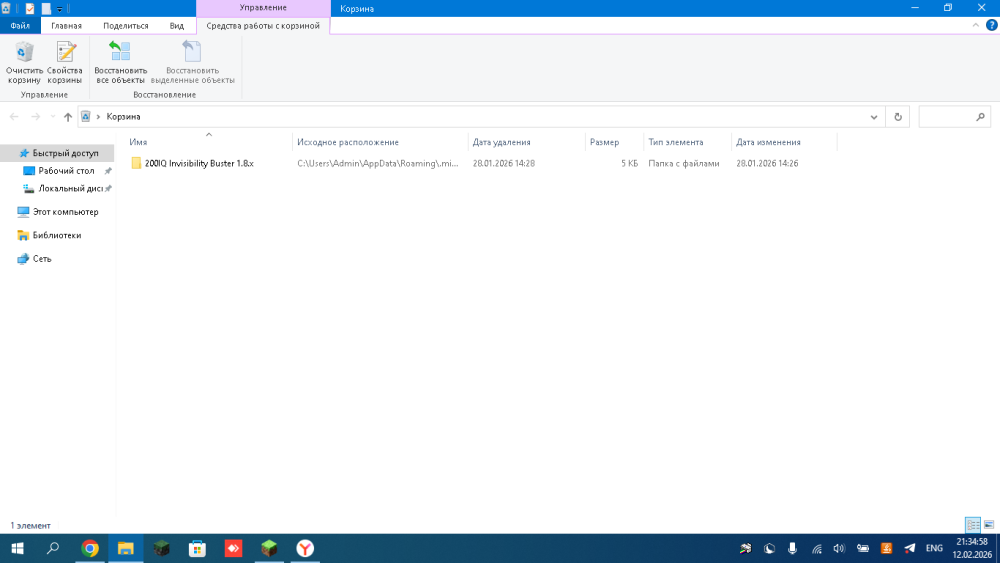Open Сеть in navigation pane

[42, 259]
